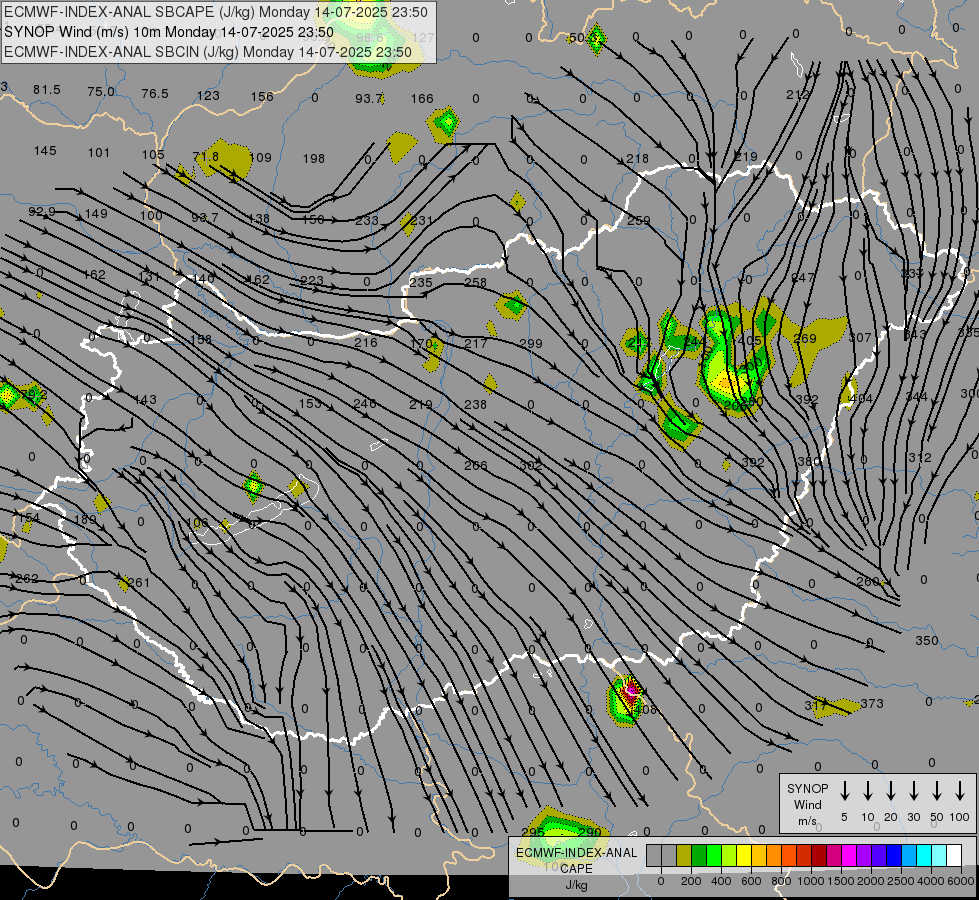Click the 302 value on the map

[x=531, y=465]
